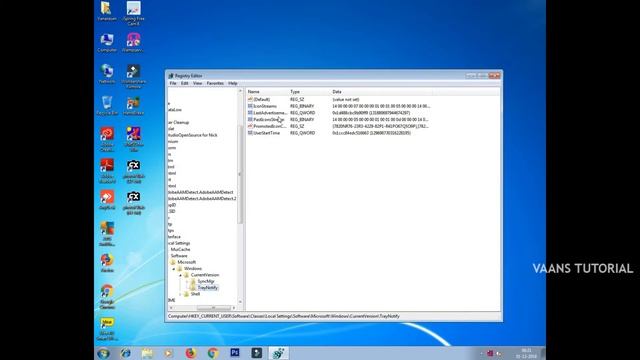The width and height of the screenshot is (640, 360).
Task: Click the TrayNotify folder icon
Action: point(193,288)
